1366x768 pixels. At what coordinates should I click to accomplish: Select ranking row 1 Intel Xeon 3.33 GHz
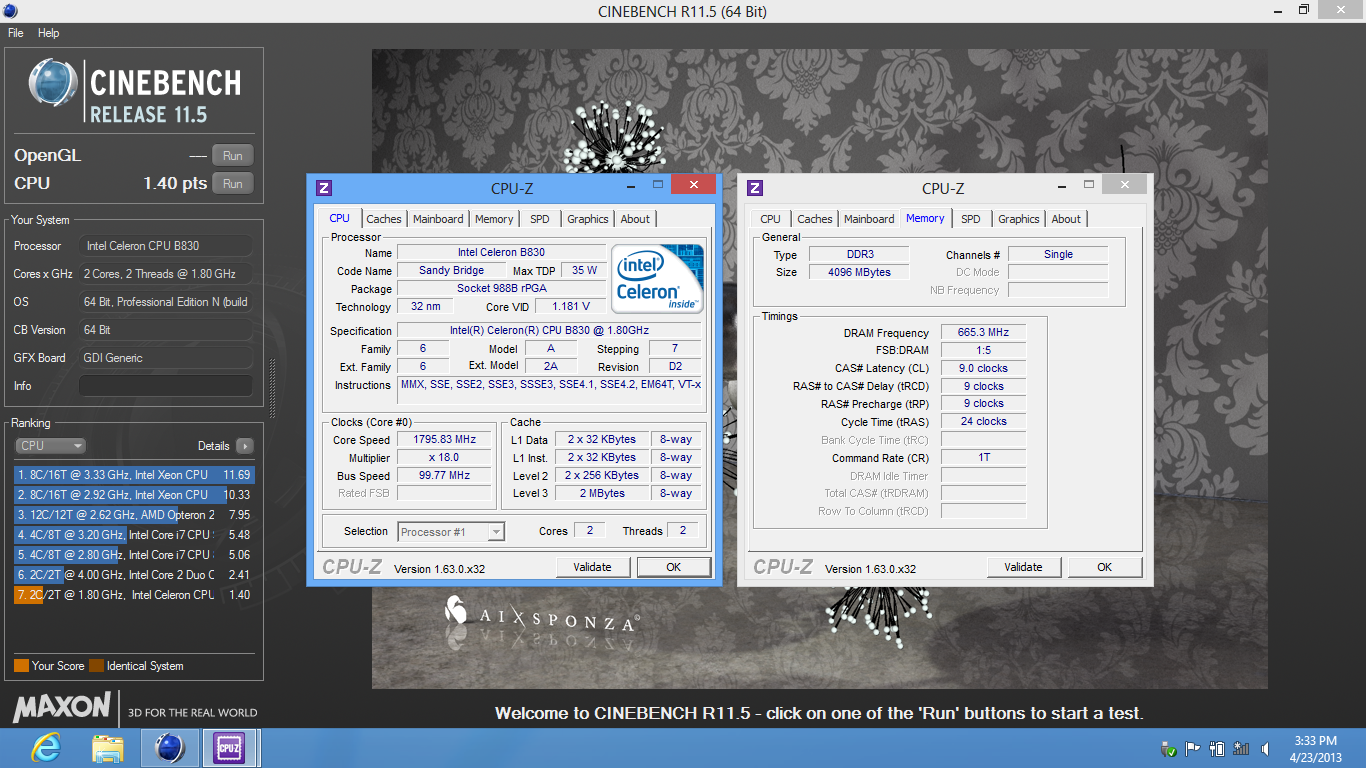(x=134, y=475)
